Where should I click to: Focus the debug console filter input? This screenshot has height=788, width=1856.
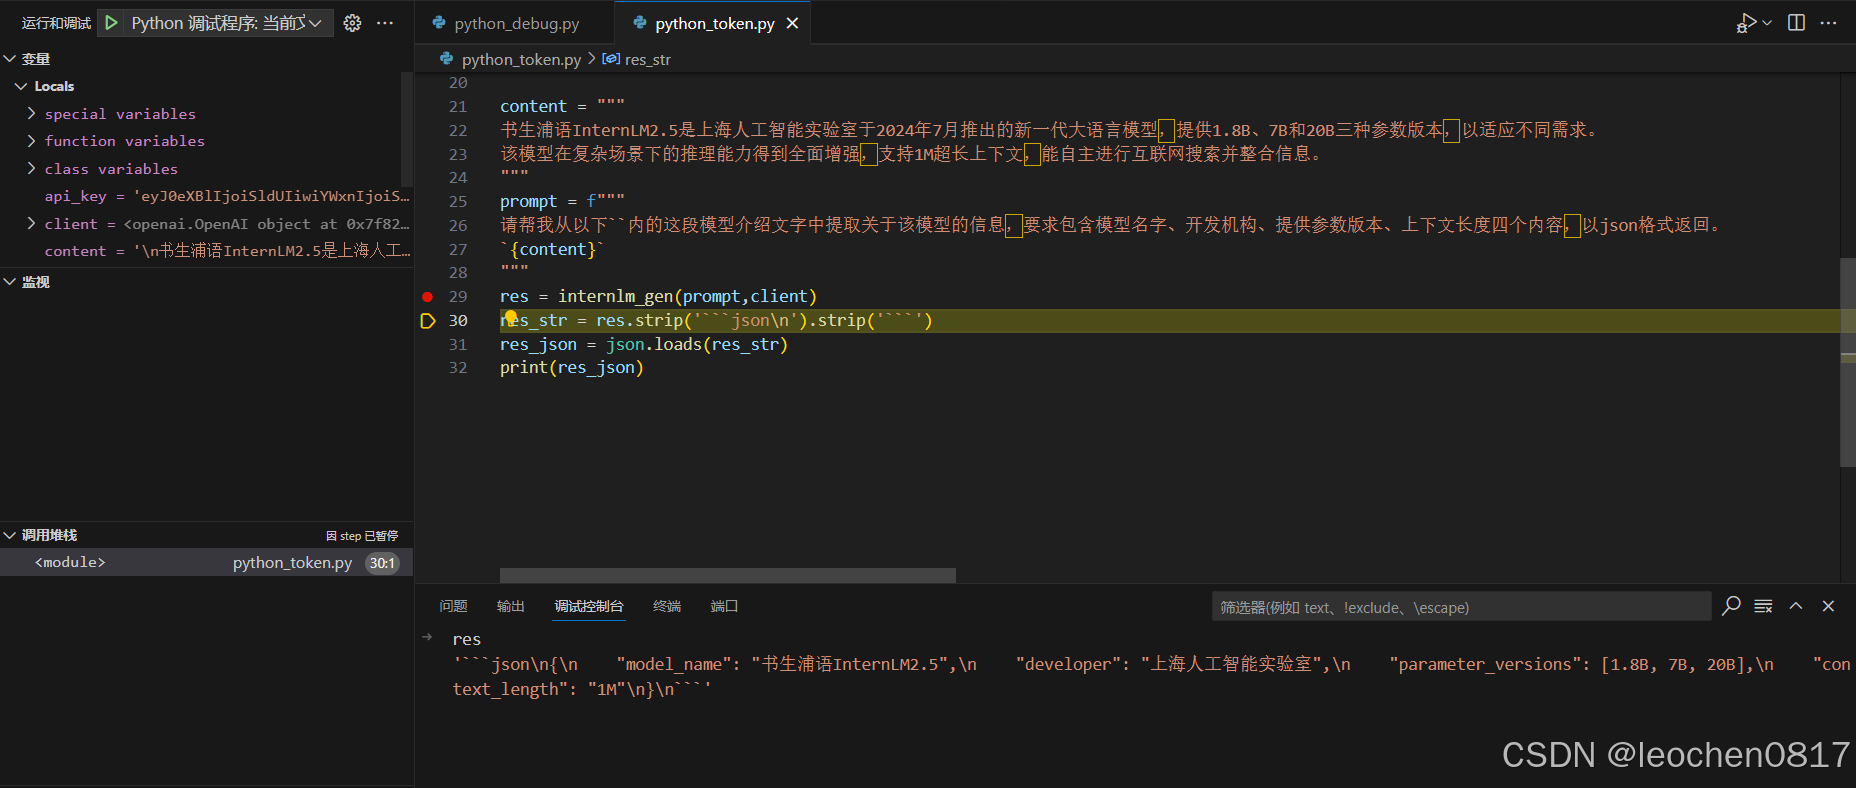coord(1461,607)
